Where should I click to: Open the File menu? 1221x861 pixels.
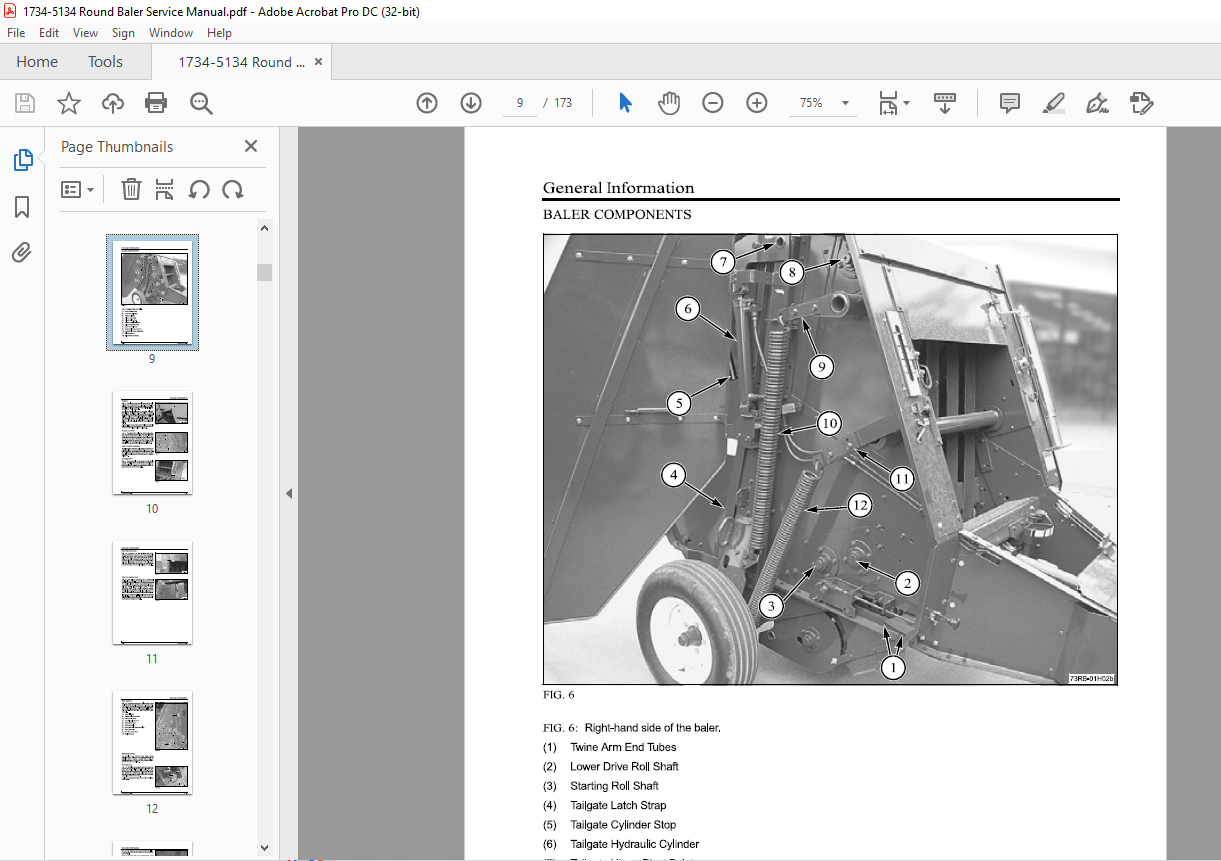(16, 33)
